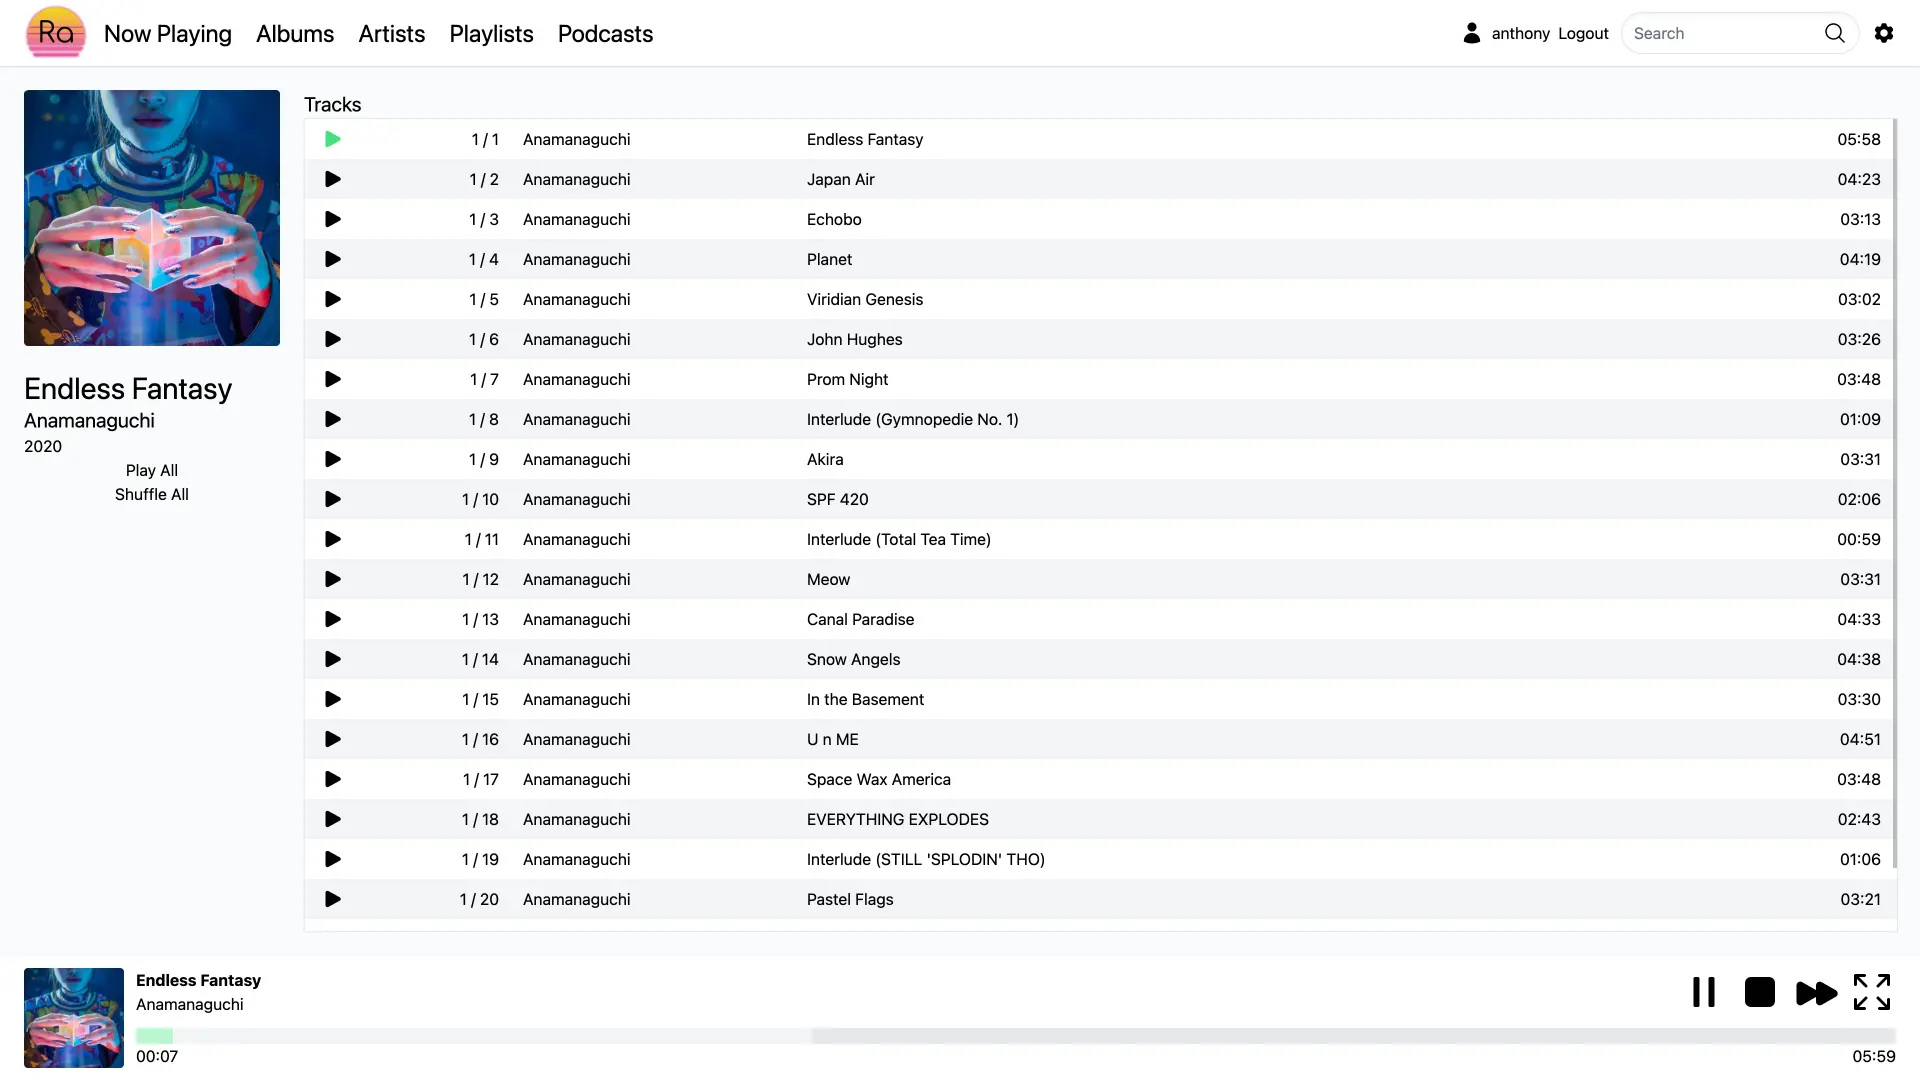Play the track John Hughes
The height and width of the screenshot is (1080, 1920).
click(x=333, y=339)
